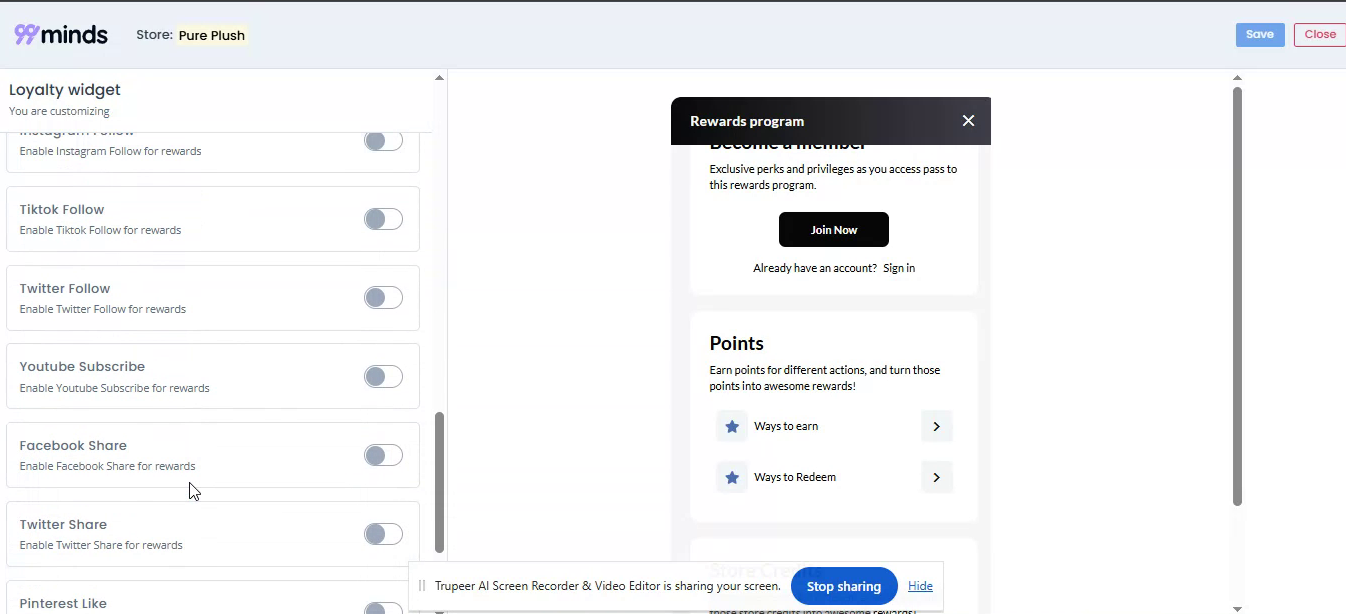Click the 99minds logo
This screenshot has width=1346, height=614.
61,34
